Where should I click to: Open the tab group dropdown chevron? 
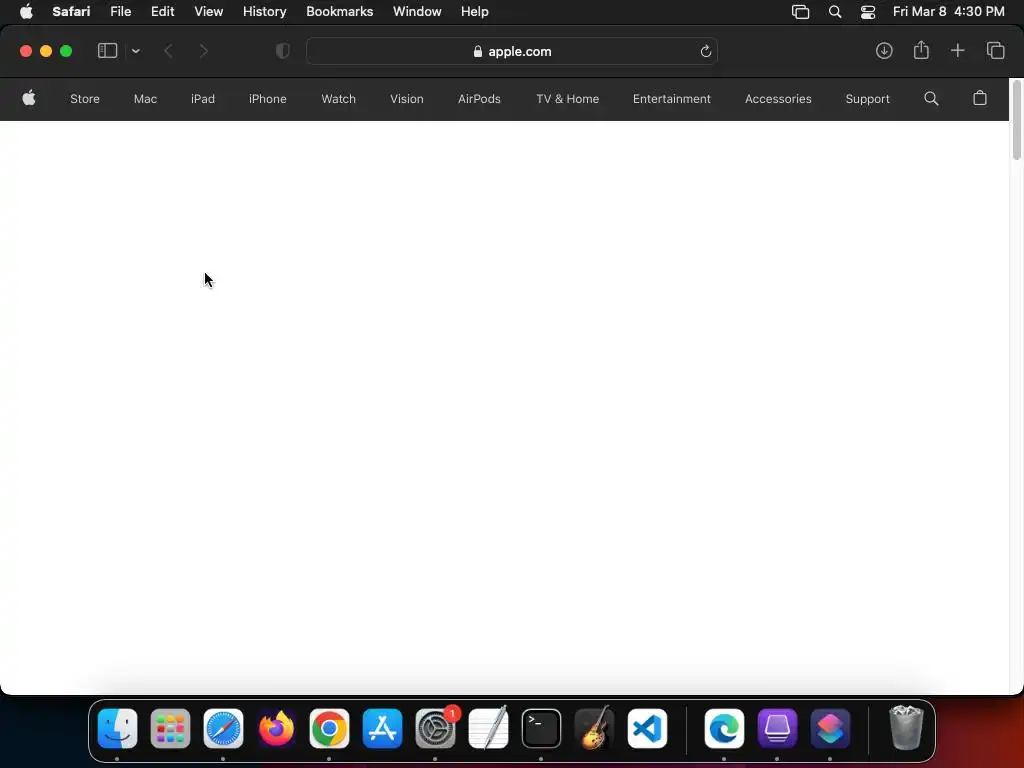(136, 51)
